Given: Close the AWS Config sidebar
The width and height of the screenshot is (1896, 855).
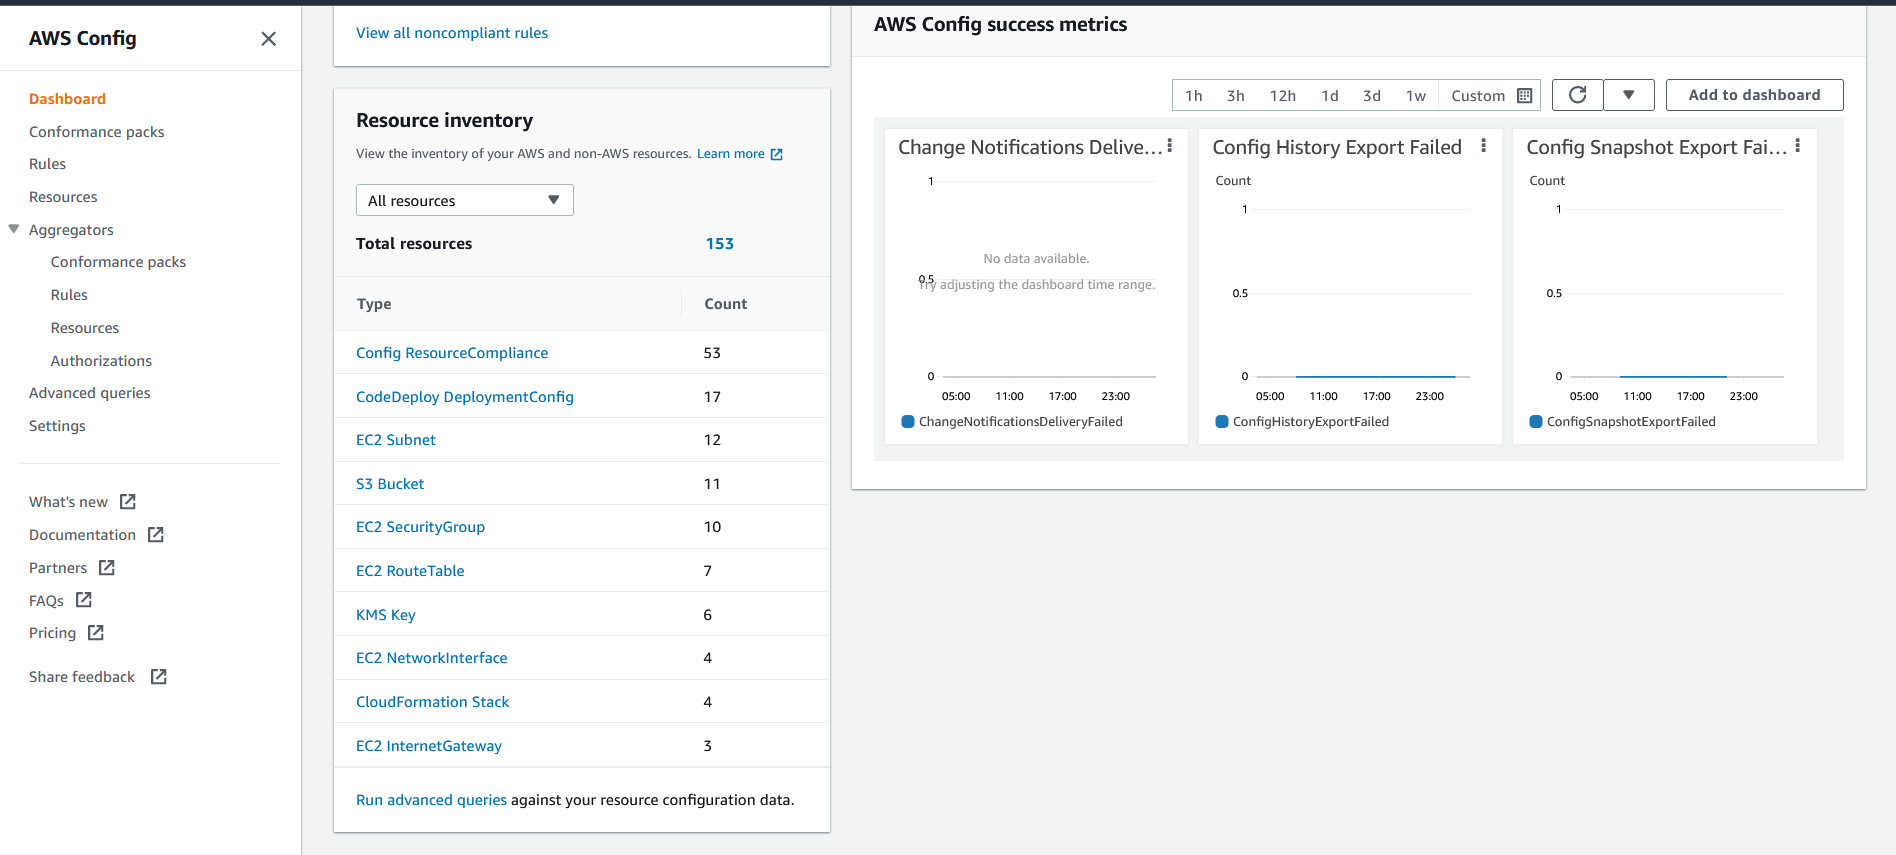Looking at the screenshot, I should tap(268, 39).
